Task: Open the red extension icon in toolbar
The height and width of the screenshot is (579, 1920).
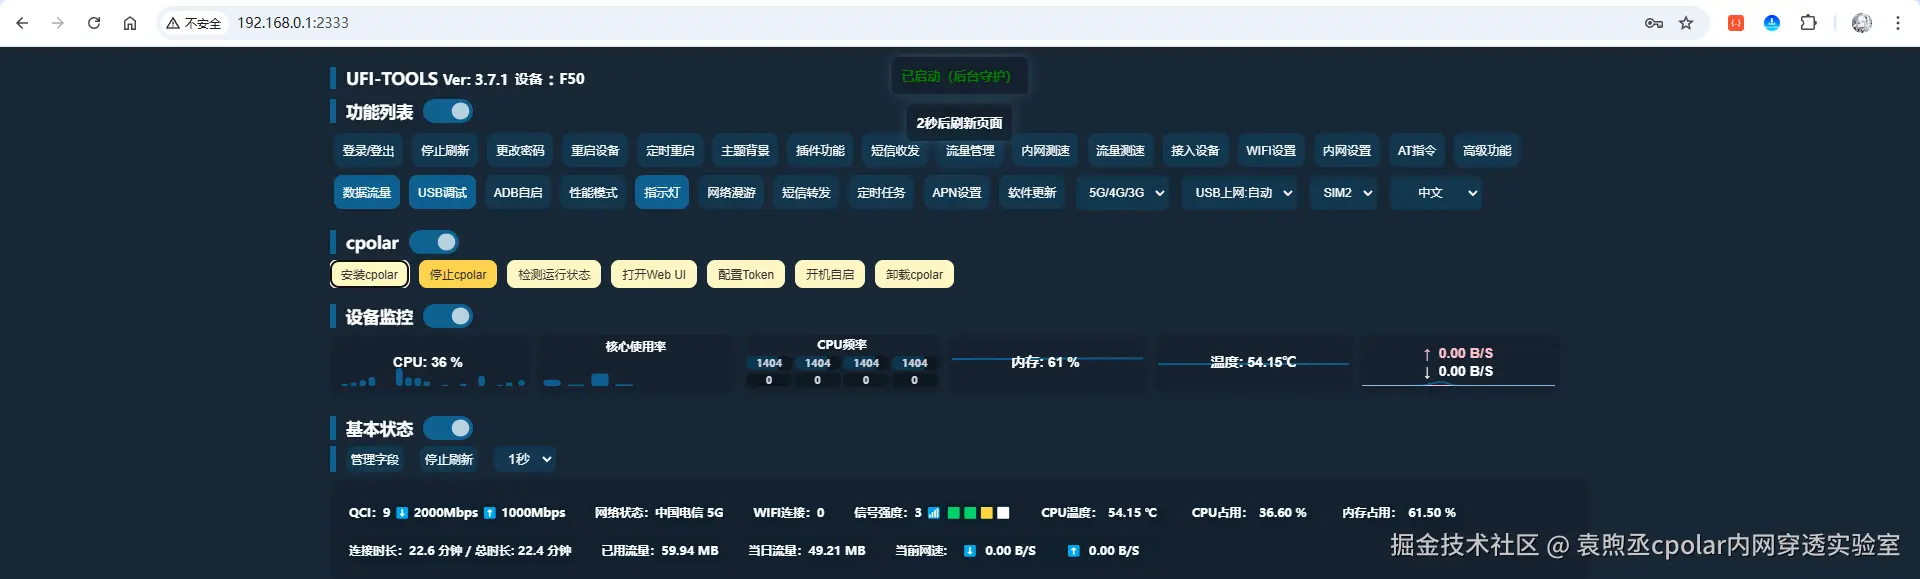Action: 1736,23
